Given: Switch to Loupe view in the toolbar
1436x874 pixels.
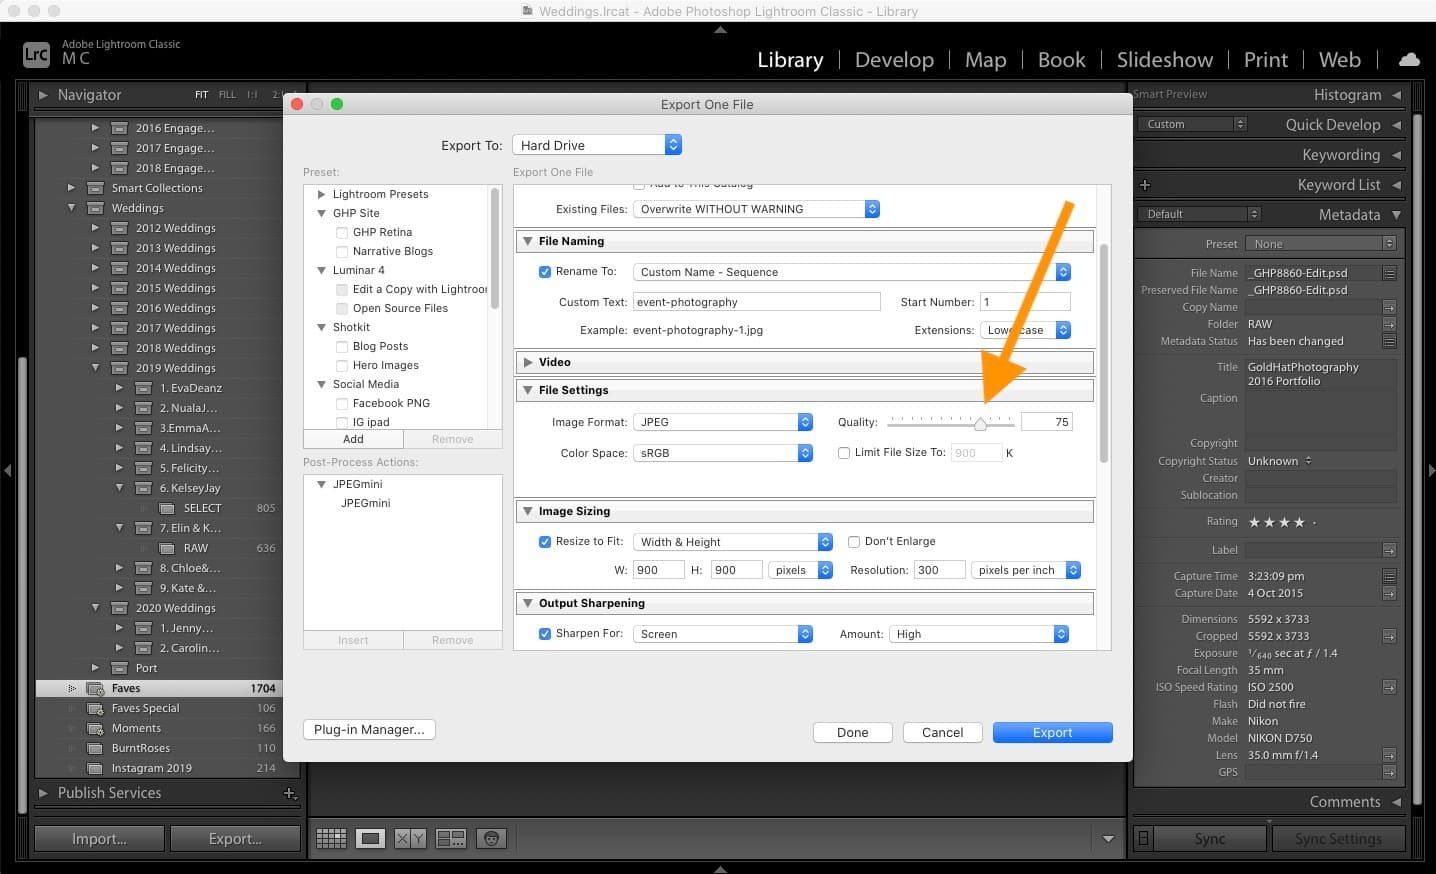Looking at the screenshot, I should coord(370,838).
